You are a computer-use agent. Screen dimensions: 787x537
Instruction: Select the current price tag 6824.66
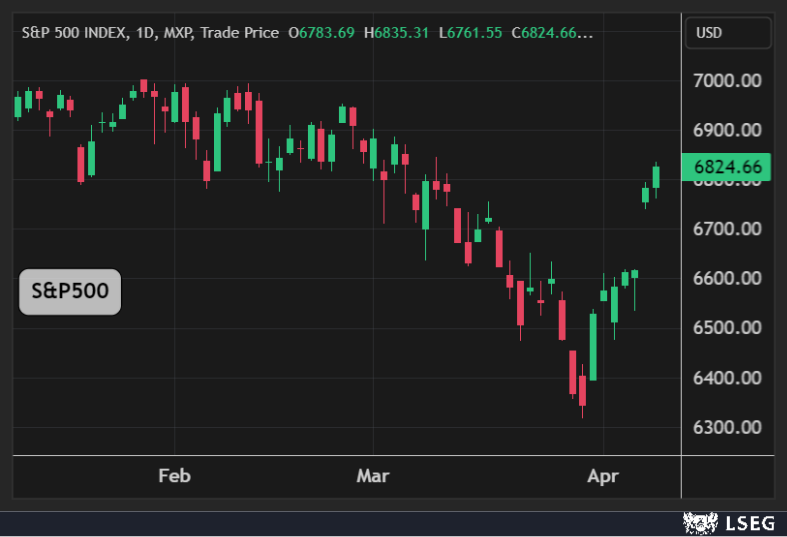click(x=727, y=167)
